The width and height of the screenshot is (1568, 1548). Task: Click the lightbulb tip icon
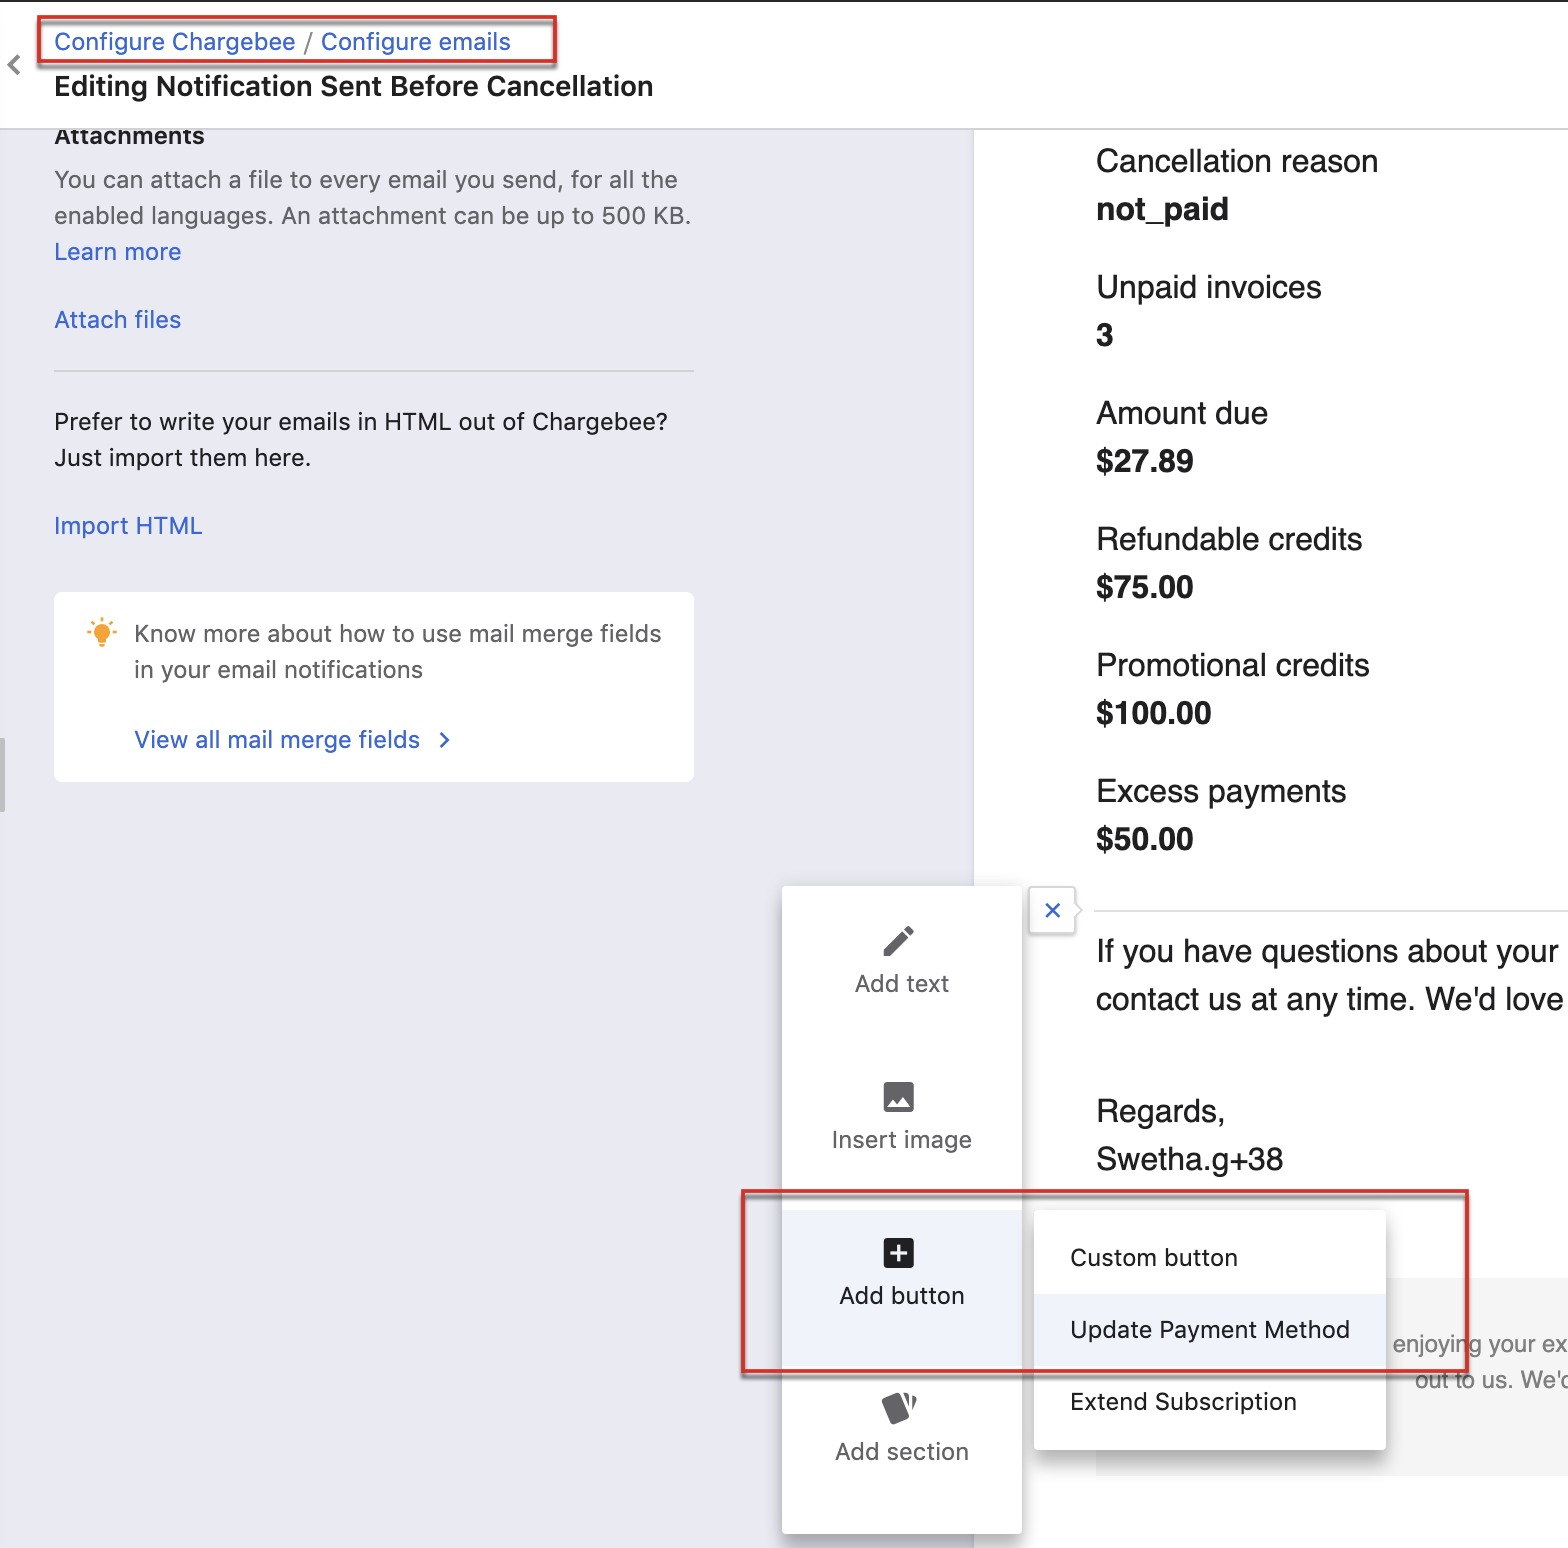[101, 633]
